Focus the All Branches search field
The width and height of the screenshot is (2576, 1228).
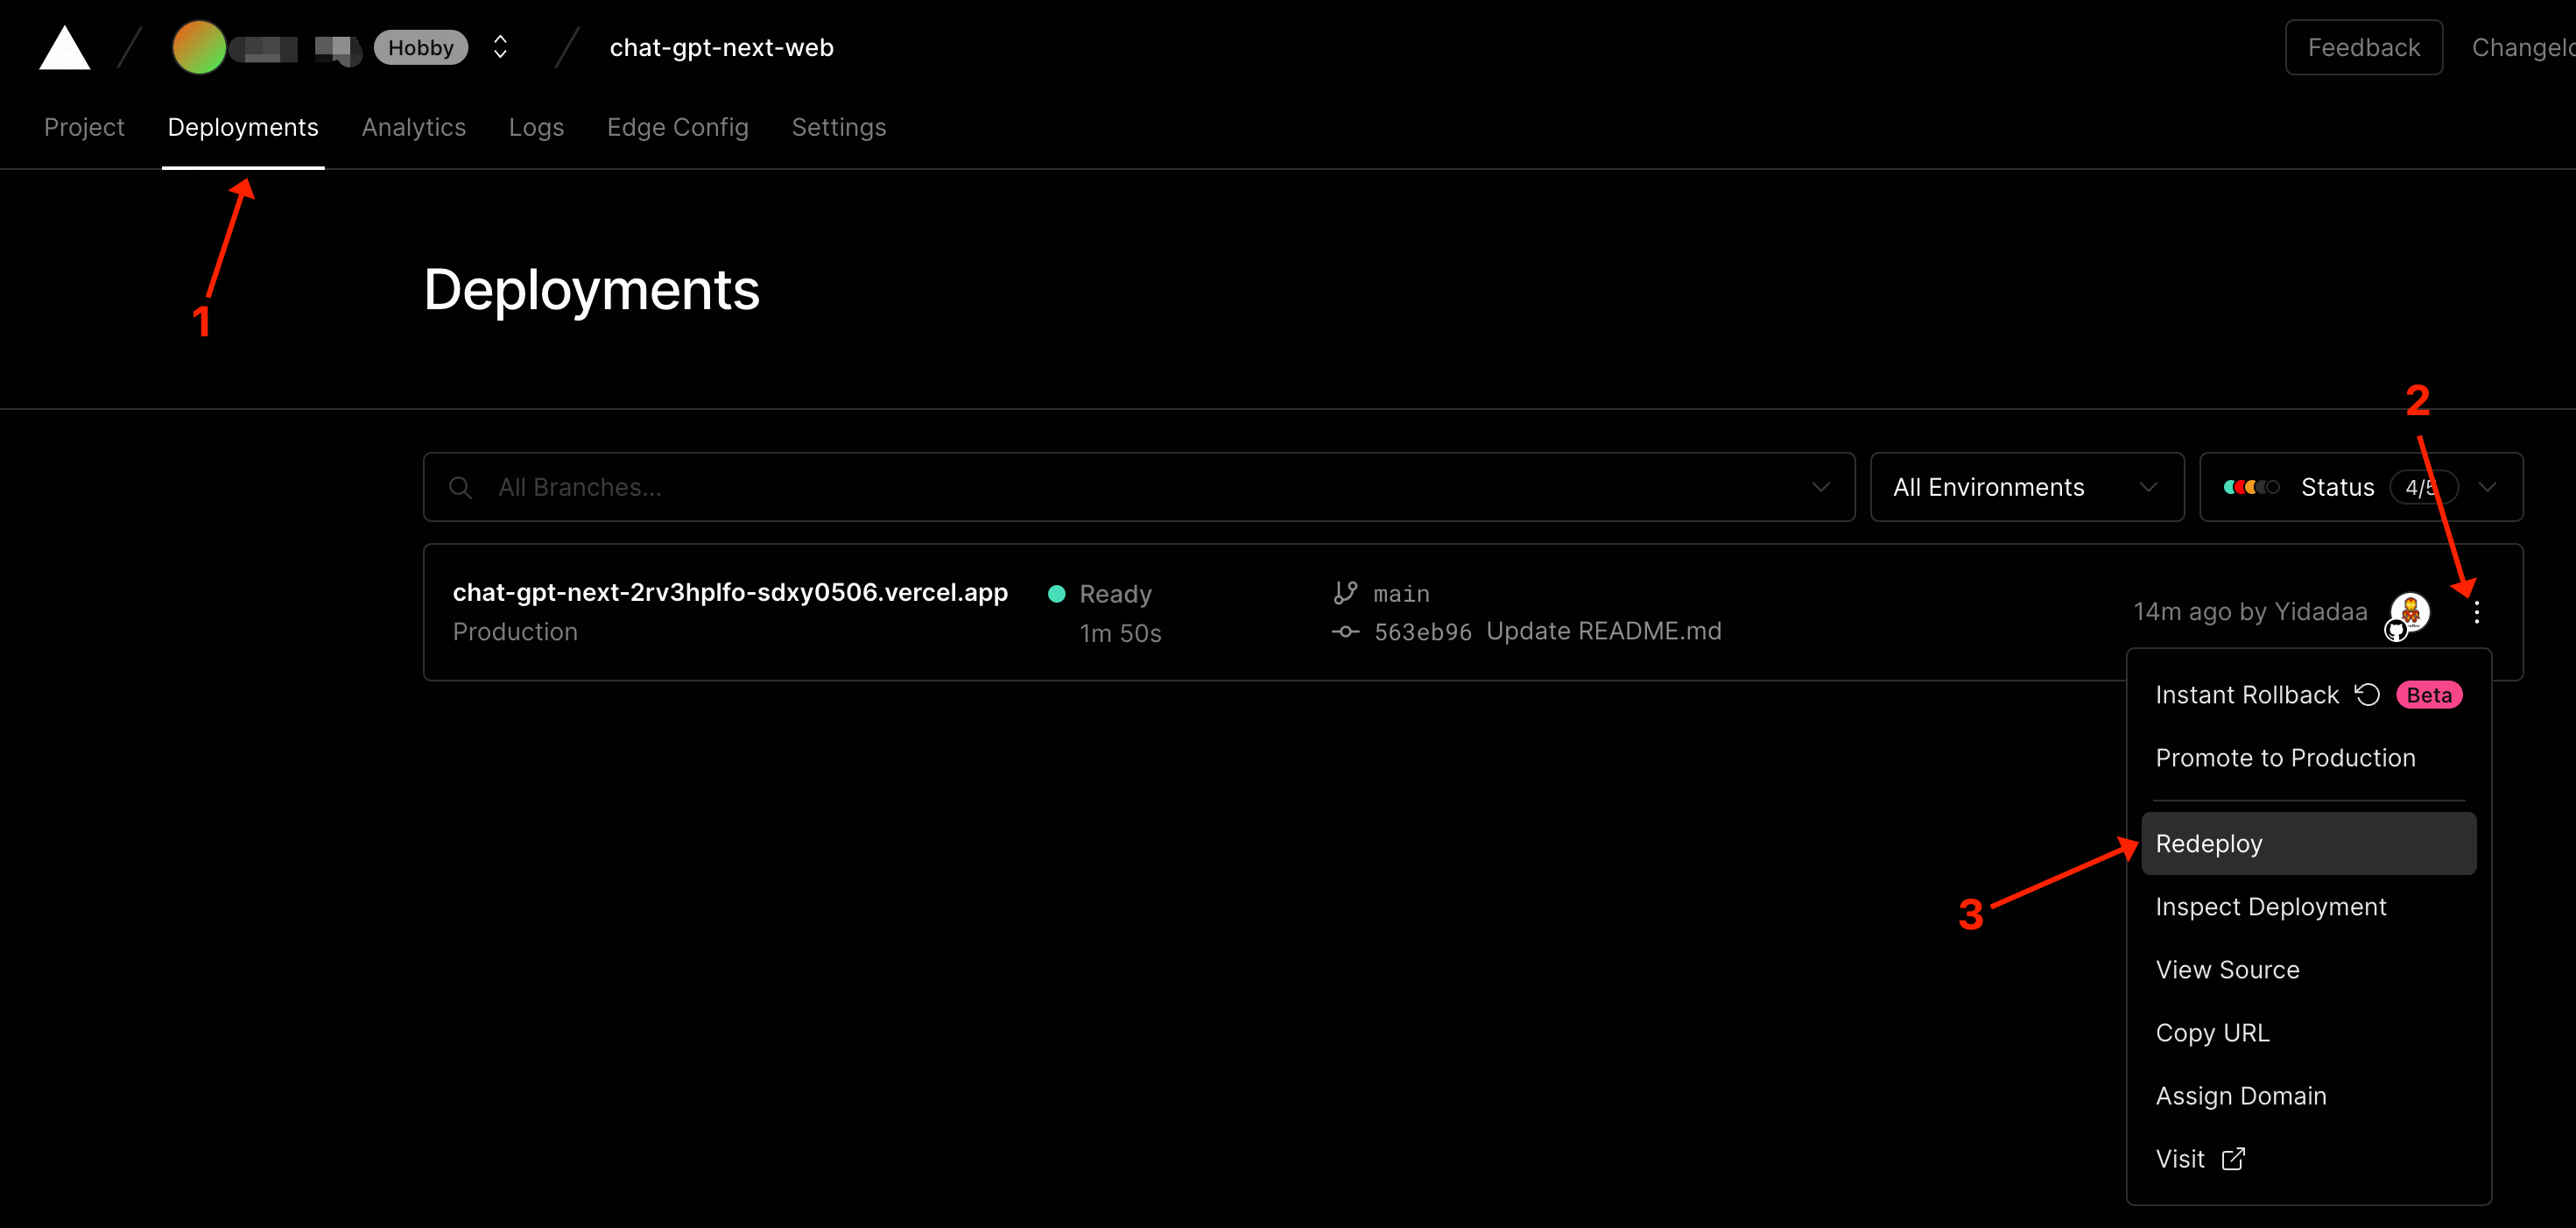click(x=1138, y=487)
